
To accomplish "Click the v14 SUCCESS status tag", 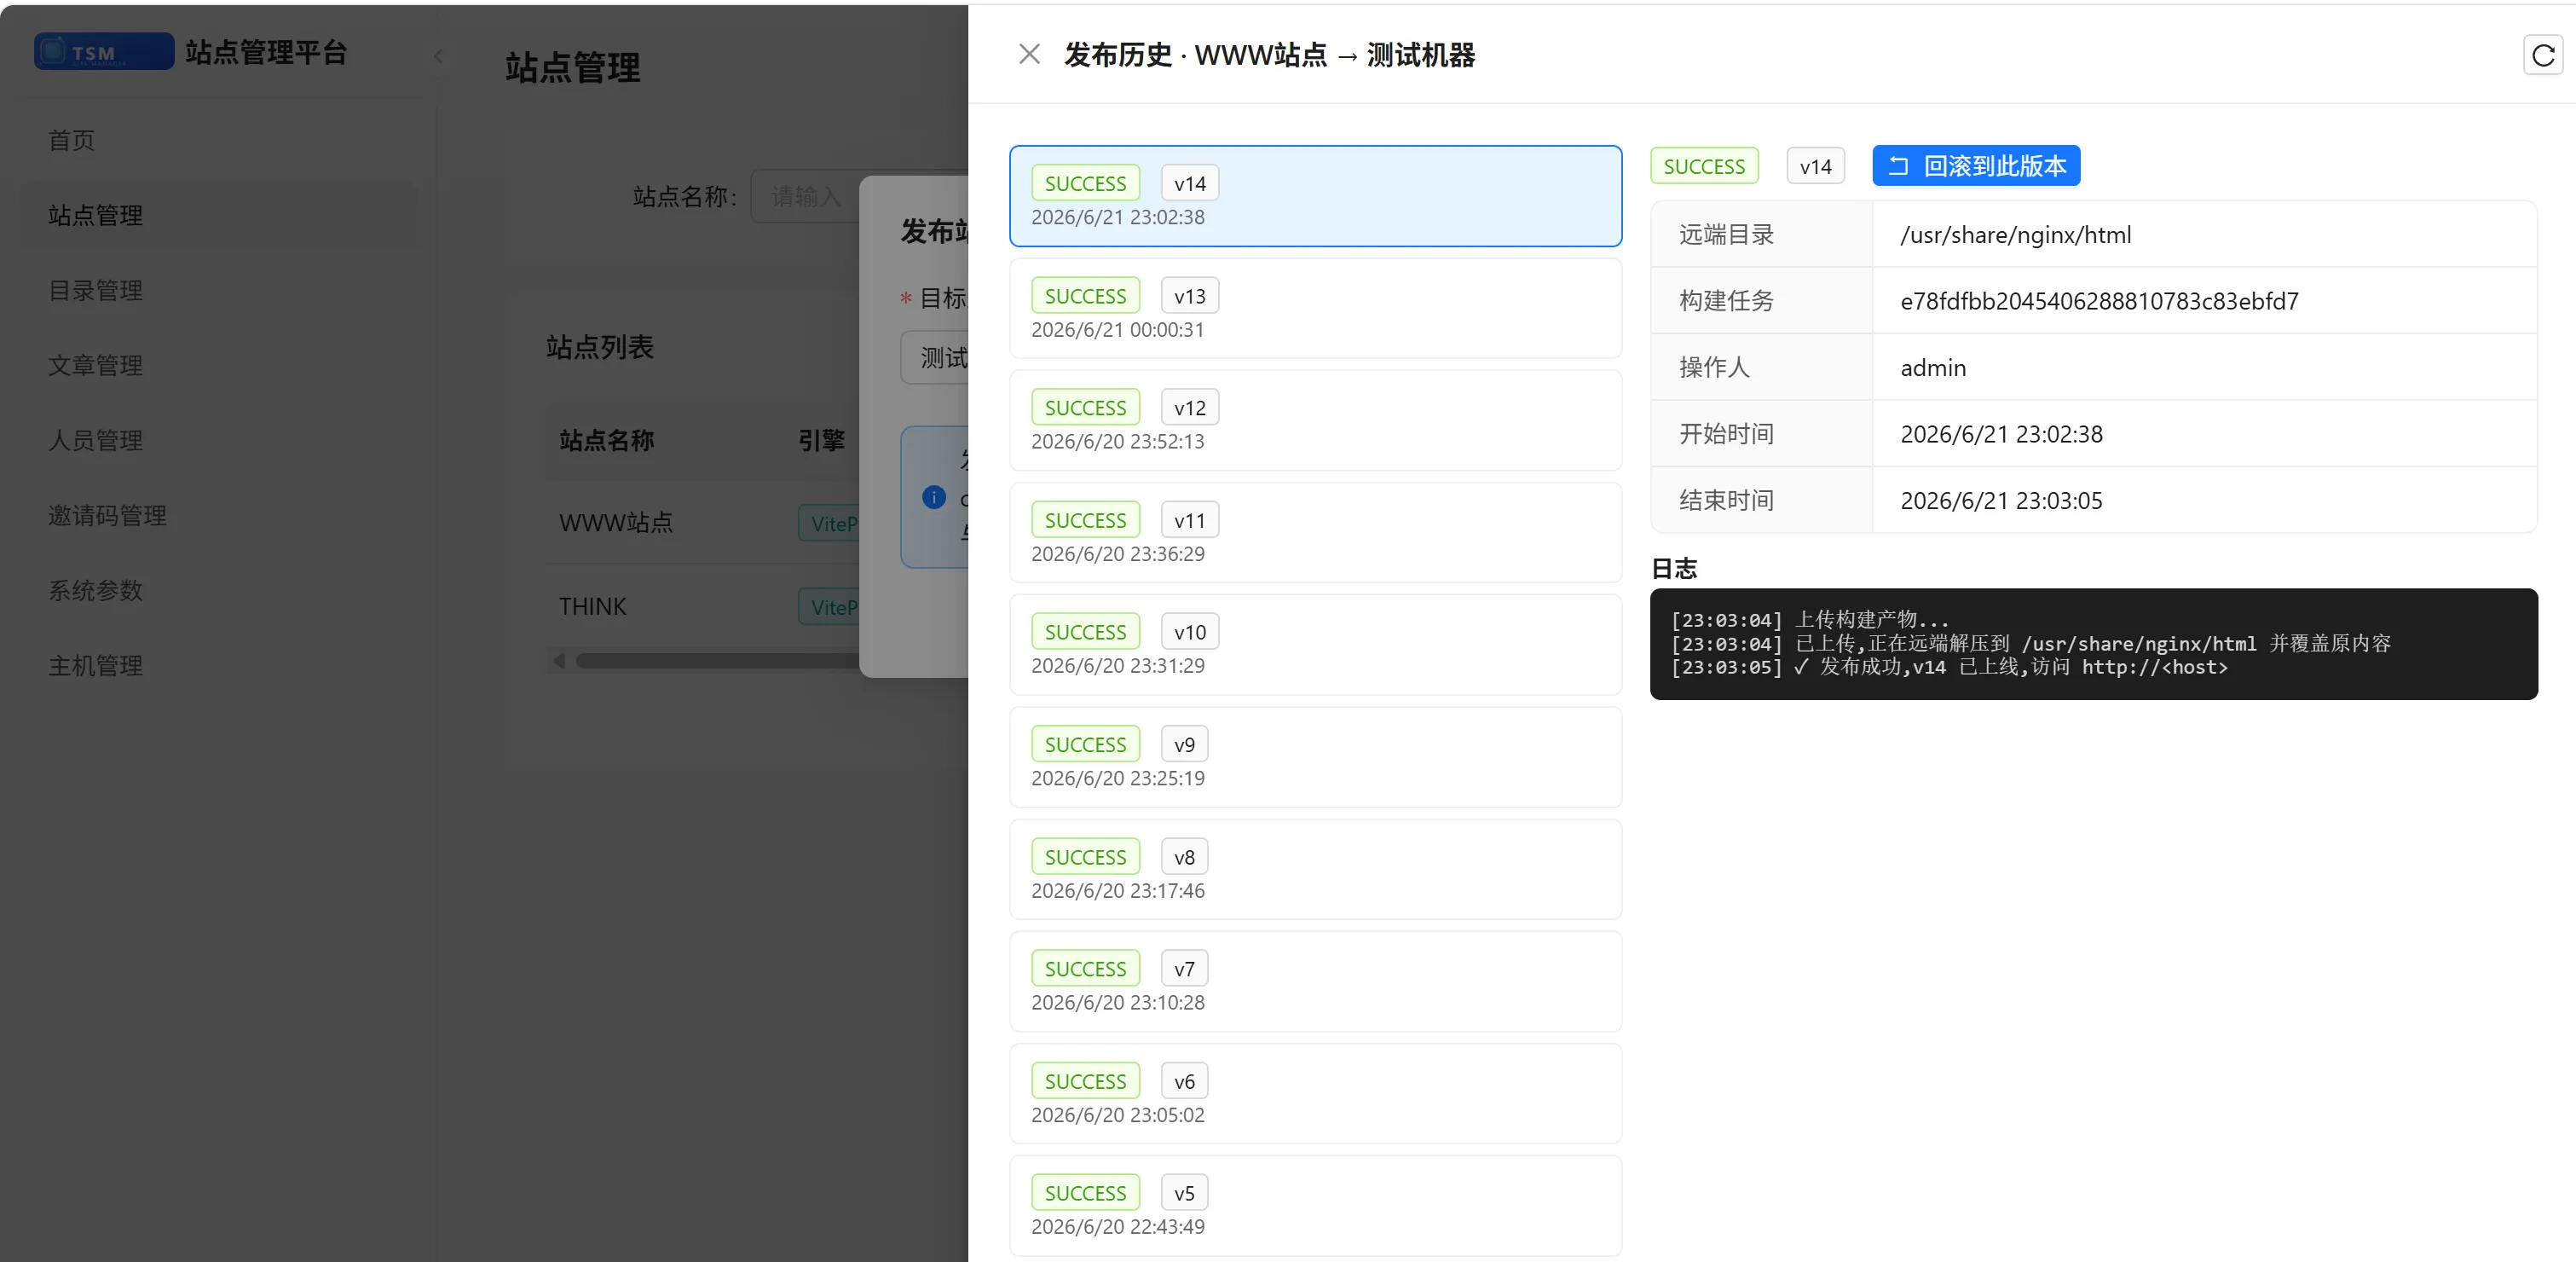I will tap(1085, 184).
